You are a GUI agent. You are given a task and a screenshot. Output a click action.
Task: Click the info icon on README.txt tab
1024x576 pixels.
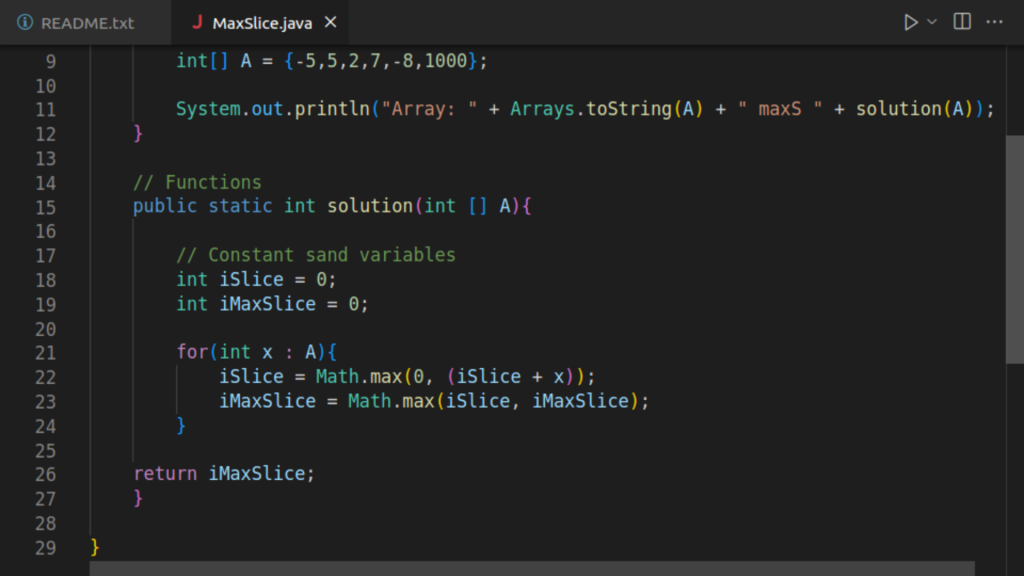click(x=25, y=22)
